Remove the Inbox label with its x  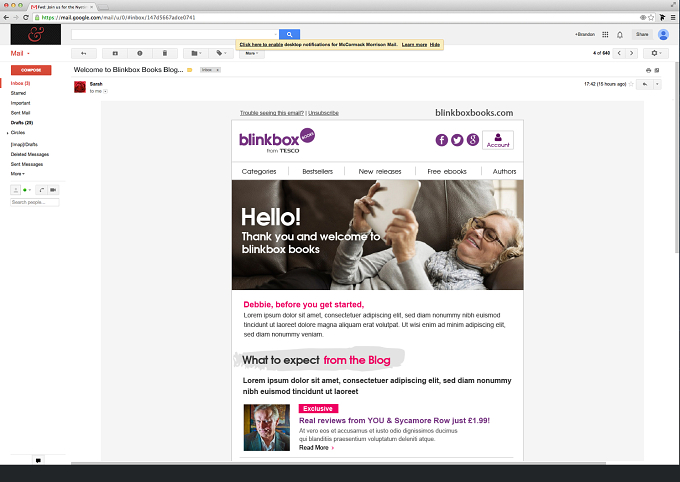pos(218,70)
